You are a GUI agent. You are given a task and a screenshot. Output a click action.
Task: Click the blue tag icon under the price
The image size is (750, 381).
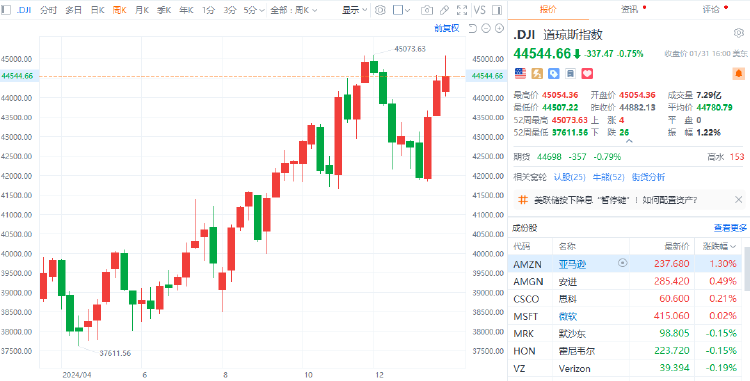pos(554,73)
